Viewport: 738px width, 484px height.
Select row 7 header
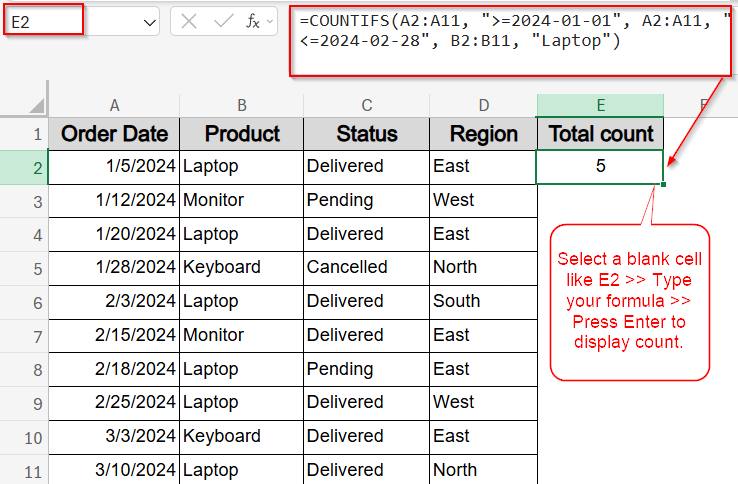click(x=24, y=337)
